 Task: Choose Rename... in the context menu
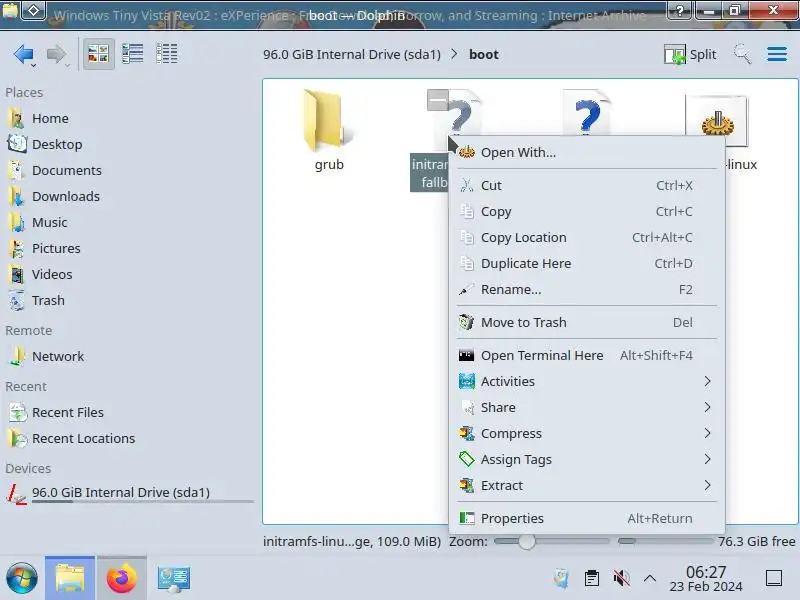(587, 290)
